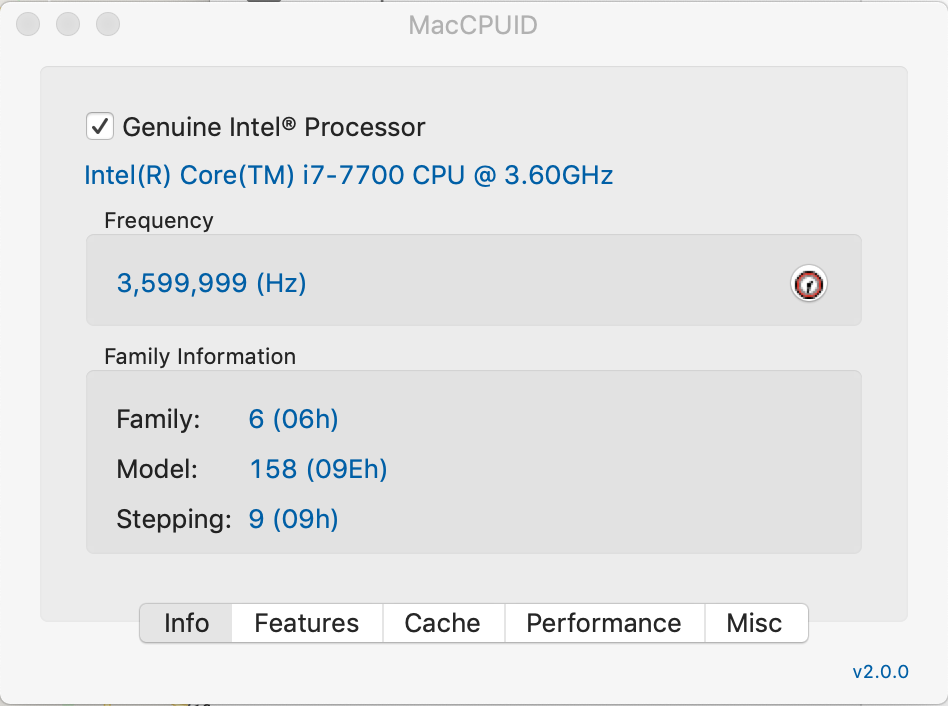Click the zoom window button
This screenshot has width=948, height=706.
pyautogui.click(x=108, y=24)
